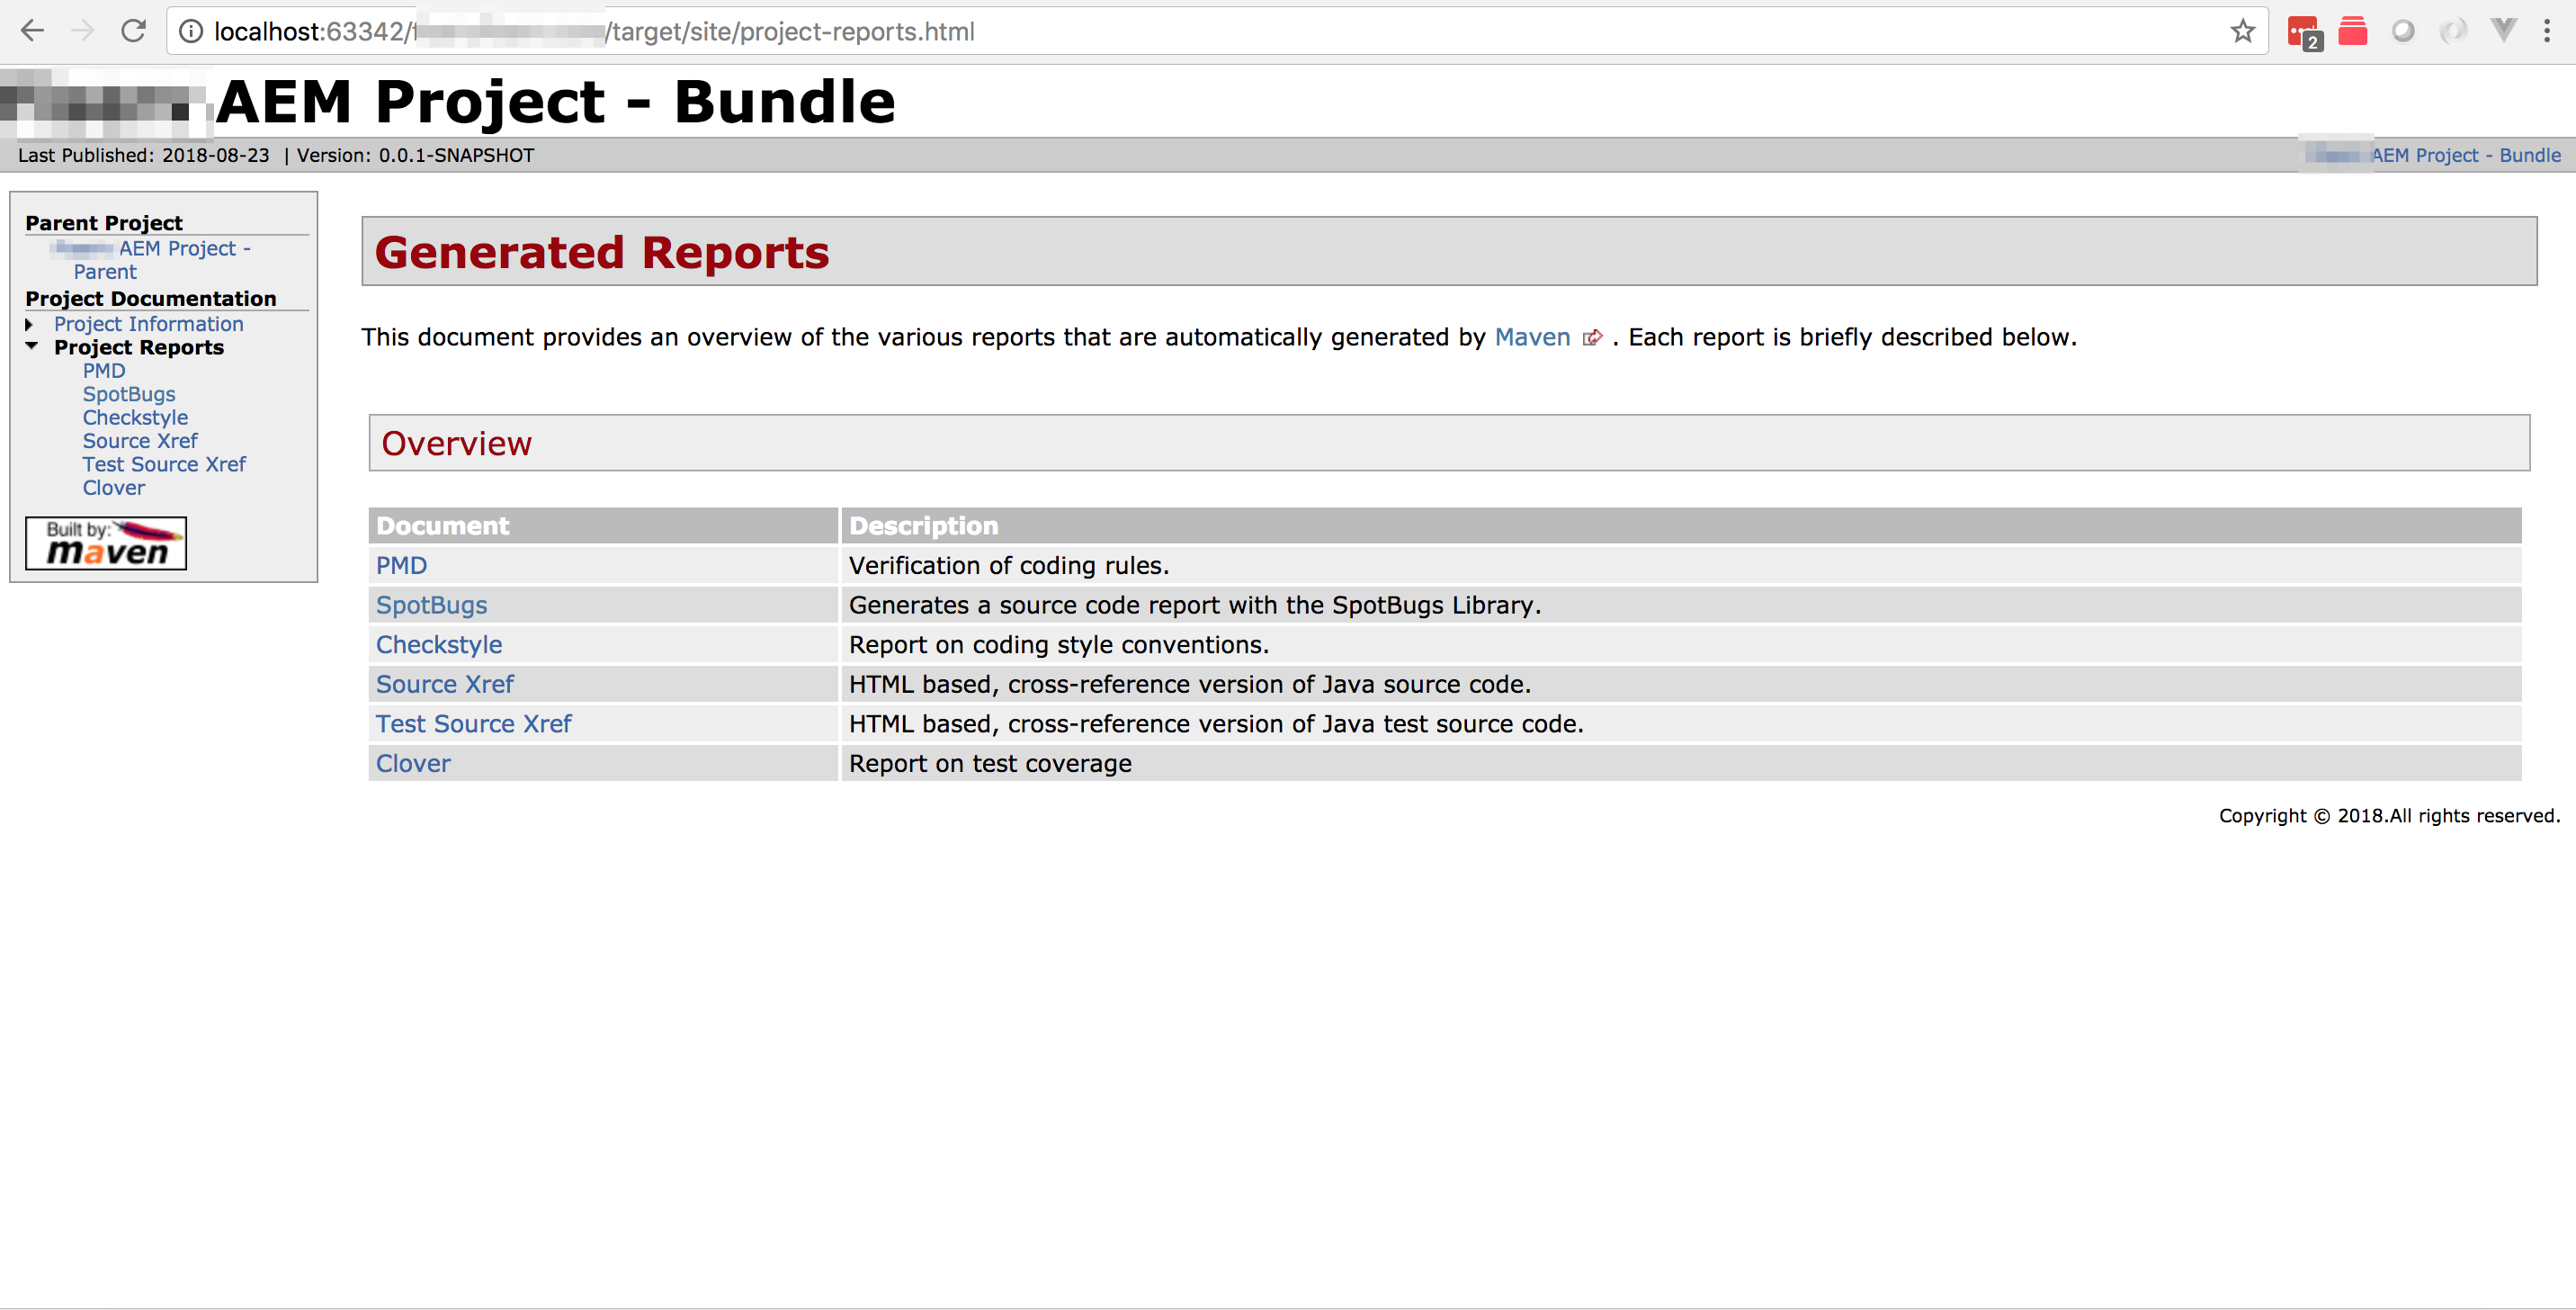The image size is (2576, 1310).
Task: Click PMD link in Overview table
Action: 401,566
